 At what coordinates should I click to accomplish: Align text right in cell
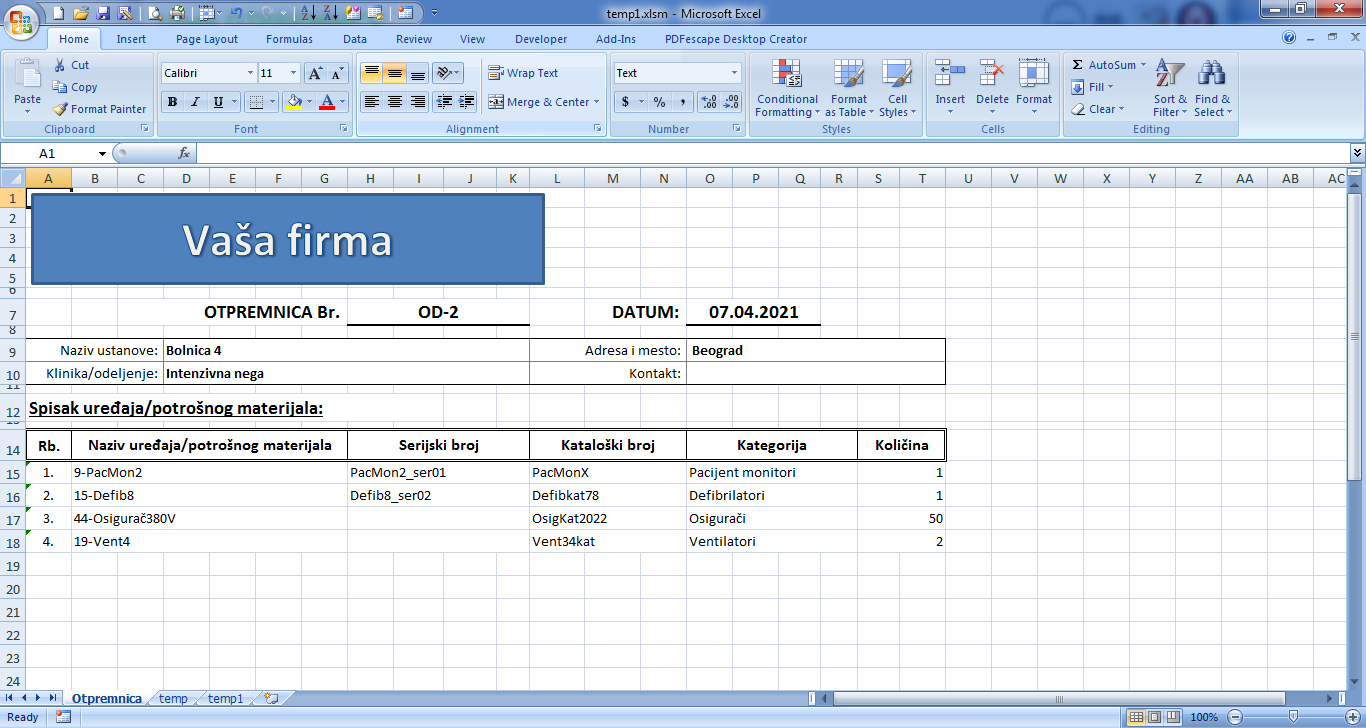pos(417,102)
